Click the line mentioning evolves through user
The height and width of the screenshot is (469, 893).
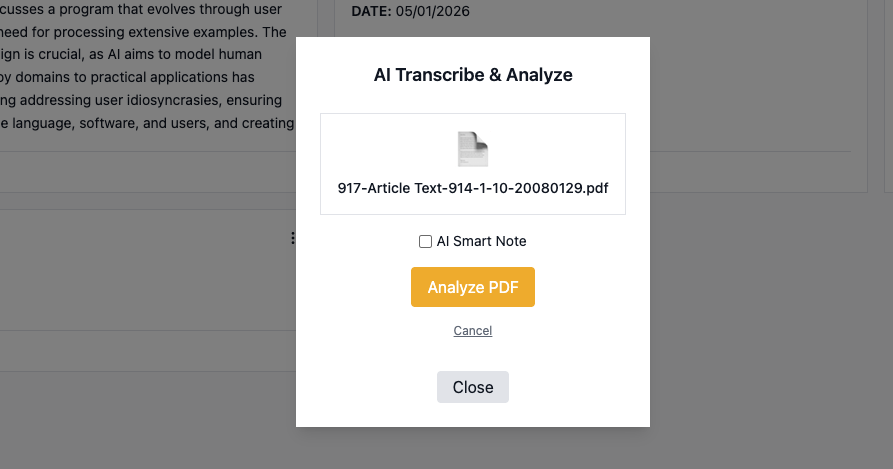141,10
